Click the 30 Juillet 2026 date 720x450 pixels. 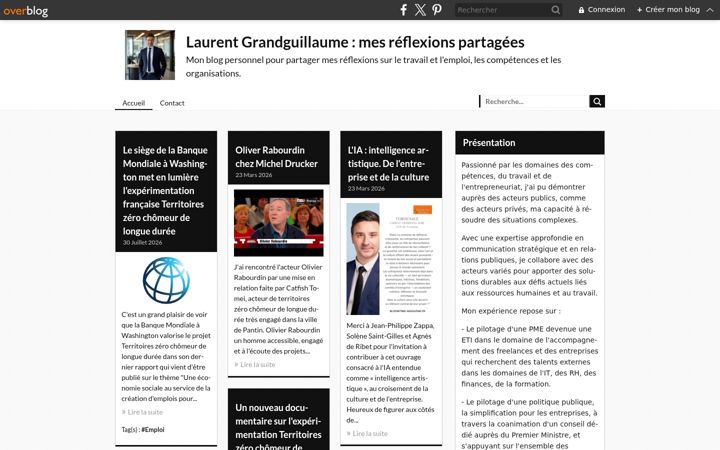pyautogui.click(x=142, y=242)
